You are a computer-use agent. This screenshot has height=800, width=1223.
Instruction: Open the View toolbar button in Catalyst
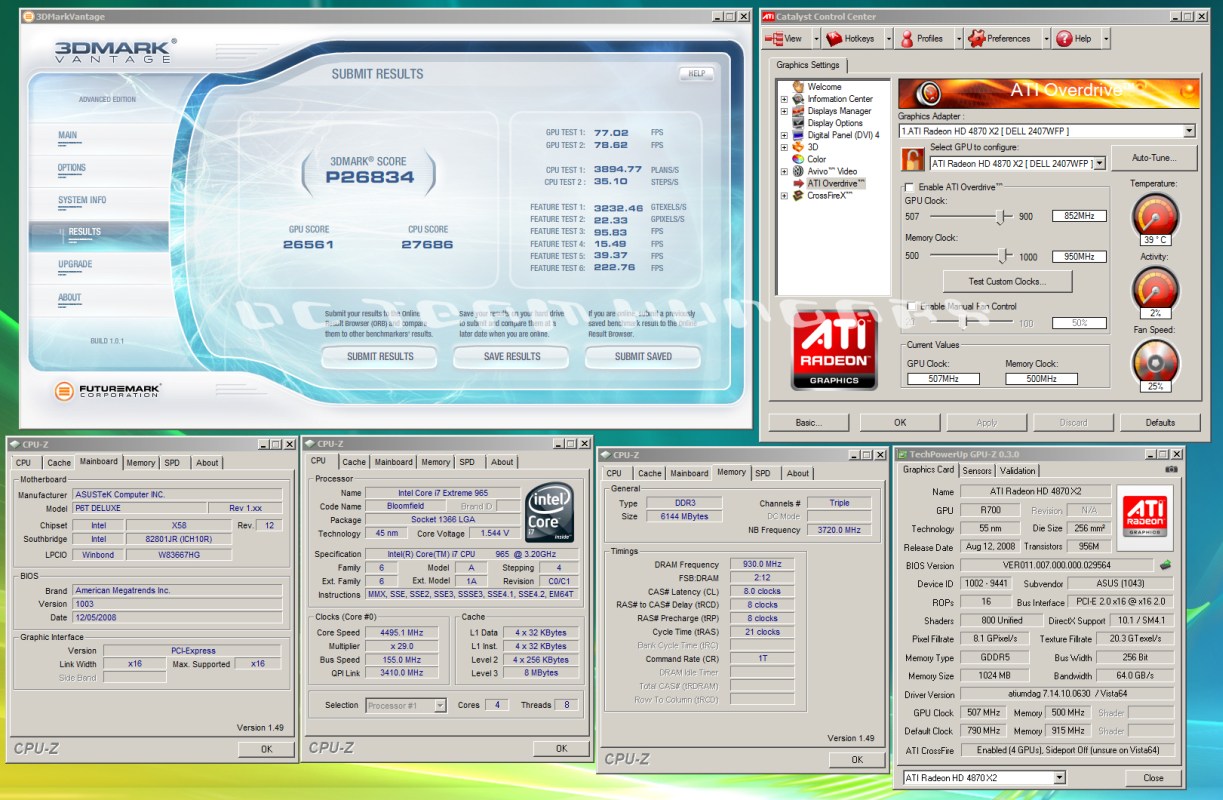[x=785, y=39]
